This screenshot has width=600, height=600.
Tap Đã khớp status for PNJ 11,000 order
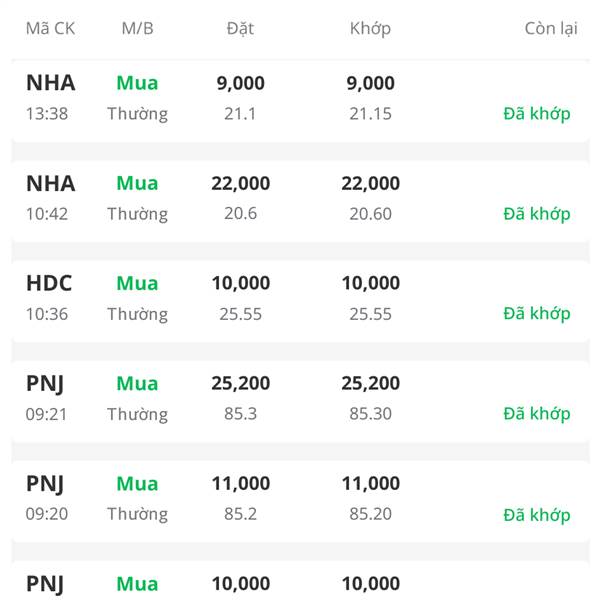[536, 515]
